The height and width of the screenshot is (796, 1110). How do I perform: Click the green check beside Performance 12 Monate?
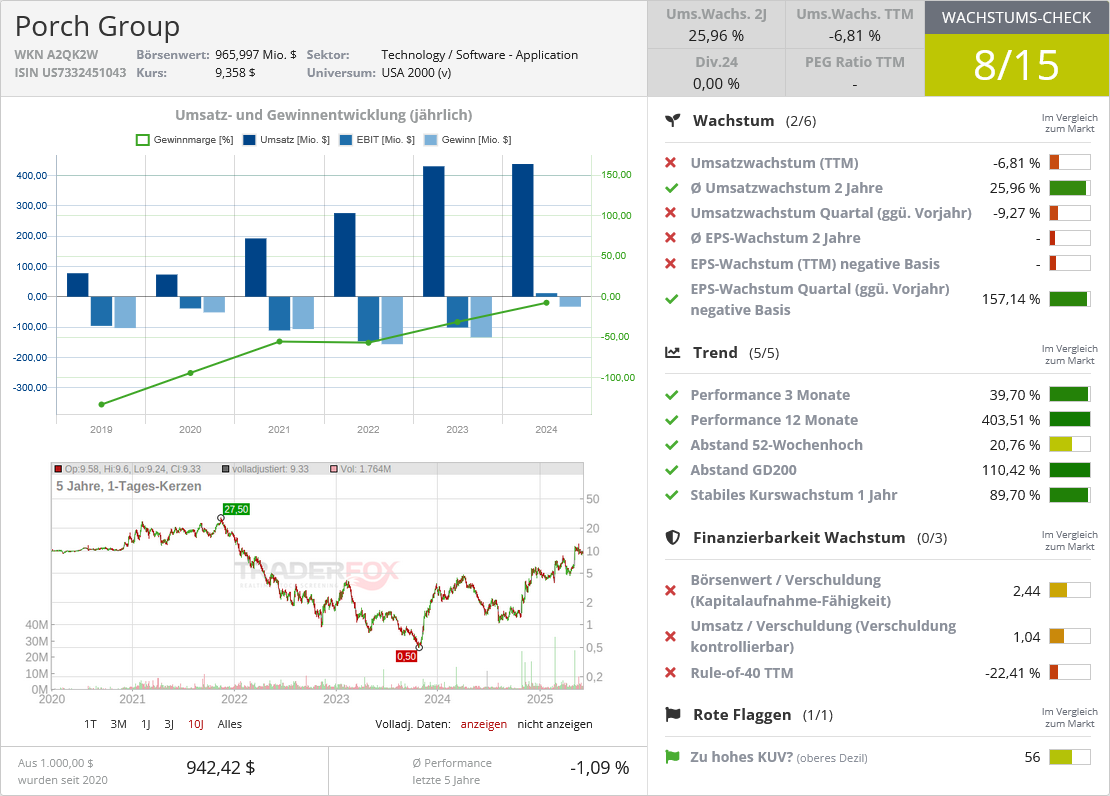click(x=672, y=420)
